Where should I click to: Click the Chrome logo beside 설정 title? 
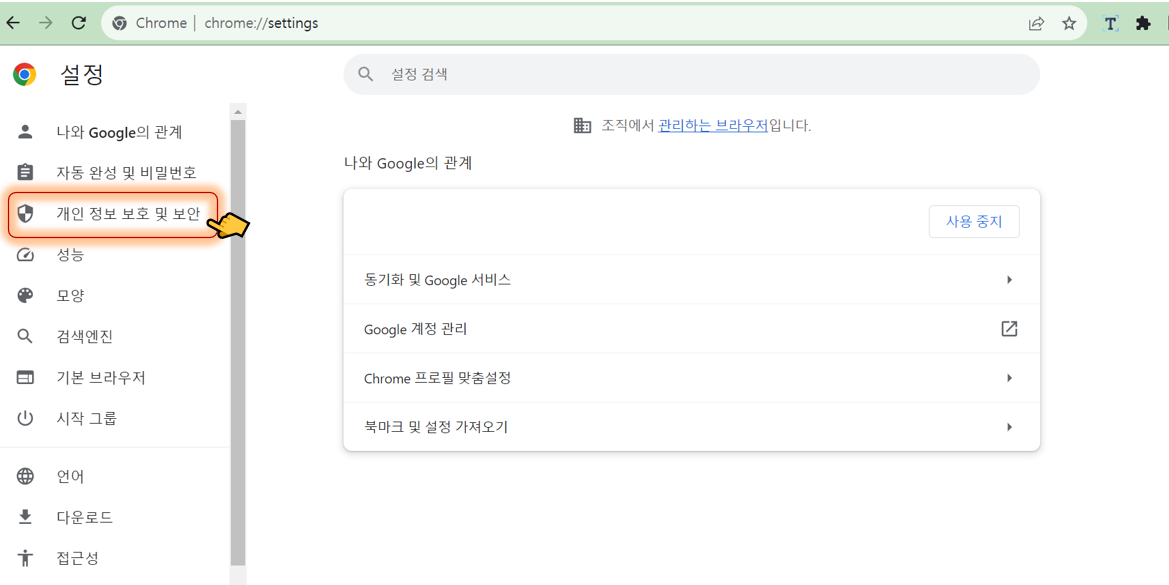coord(23,73)
